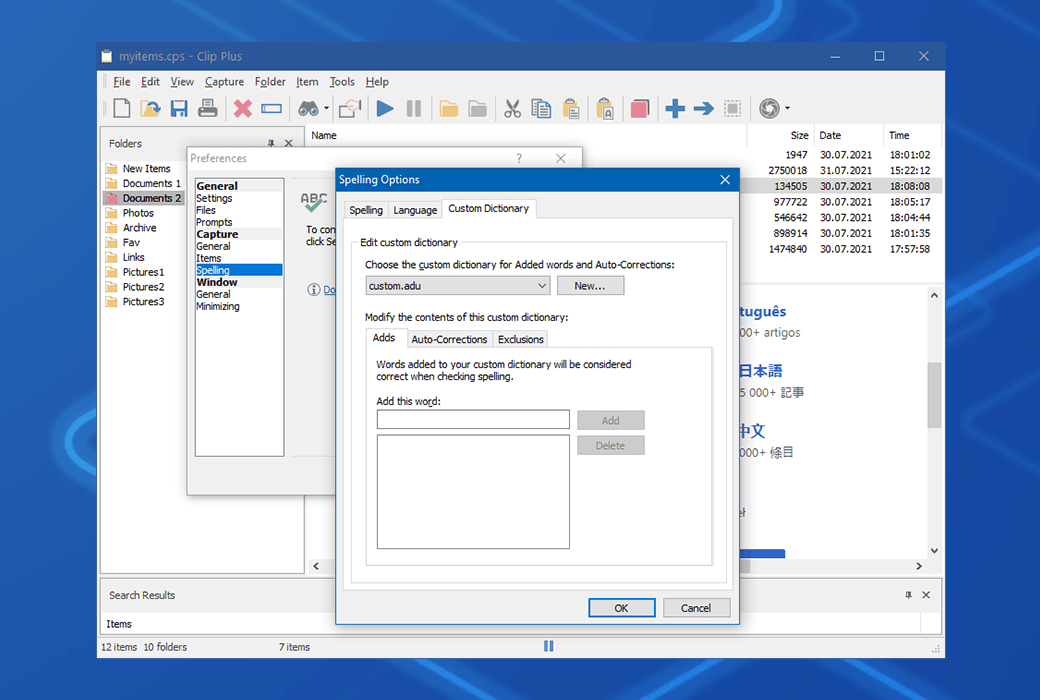Click the New... dictionary button
Image resolution: width=1040 pixels, height=700 pixels.
pos(590,286)
